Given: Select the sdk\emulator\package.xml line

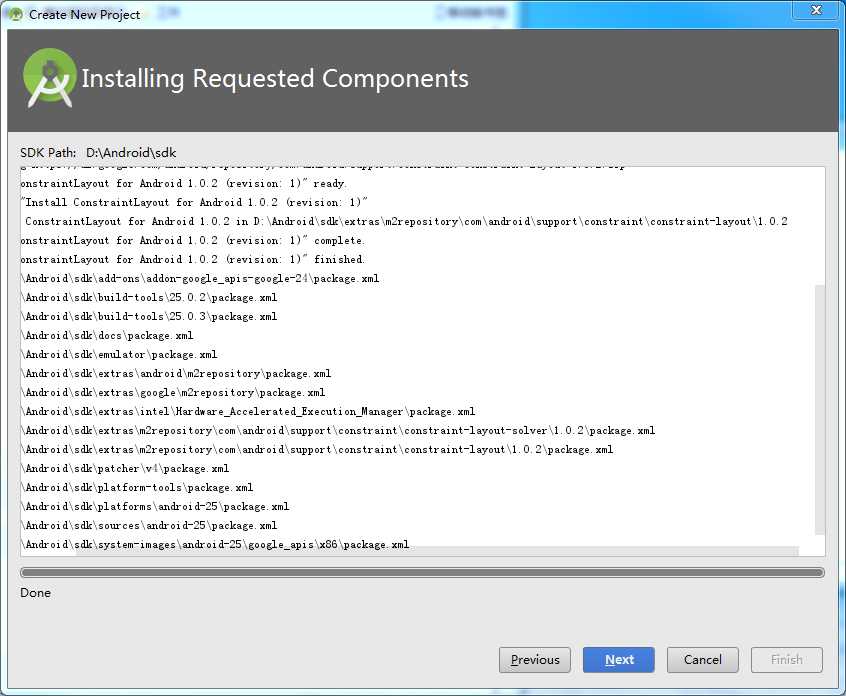Looking at the screenshot, I should coord(119,354).
